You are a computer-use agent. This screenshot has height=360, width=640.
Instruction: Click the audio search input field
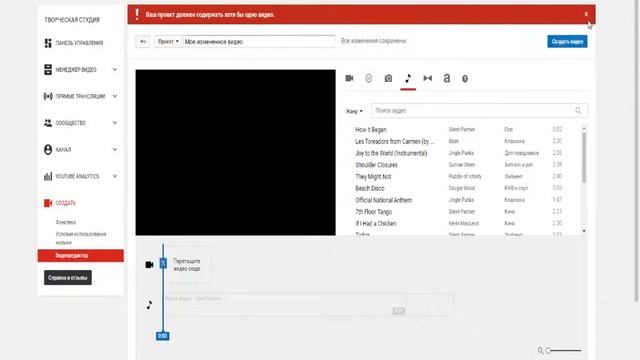(x=480, y=111)
